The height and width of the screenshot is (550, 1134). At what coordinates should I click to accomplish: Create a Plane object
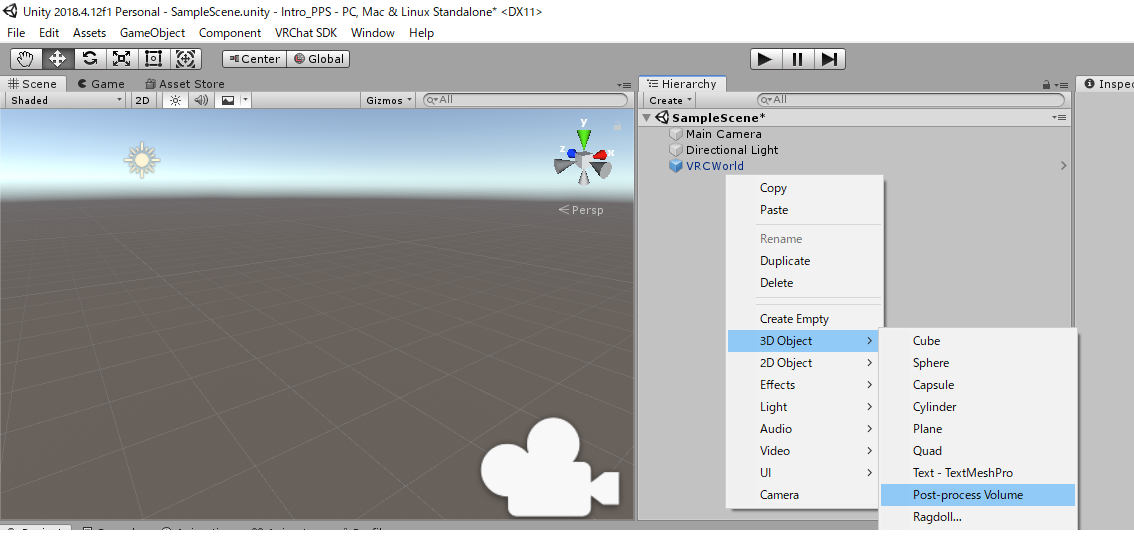(978, 428)
